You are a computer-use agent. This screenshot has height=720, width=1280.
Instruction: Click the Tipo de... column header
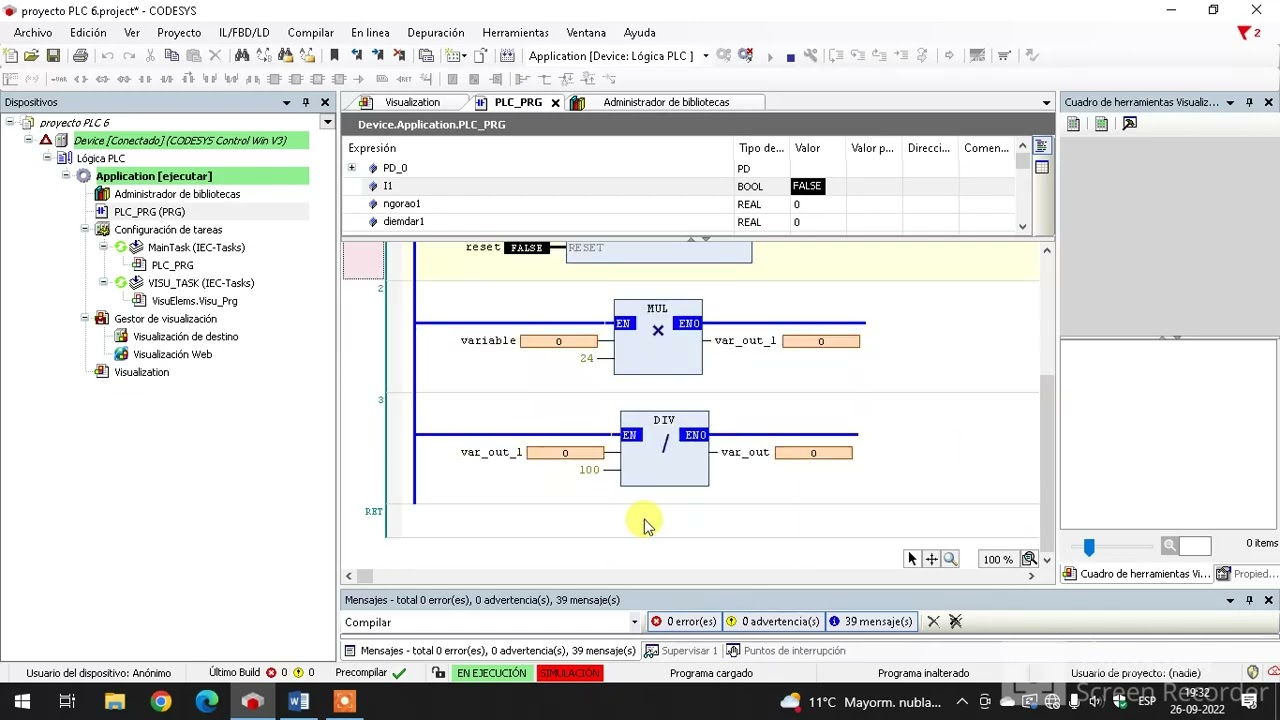click(760, 148)
